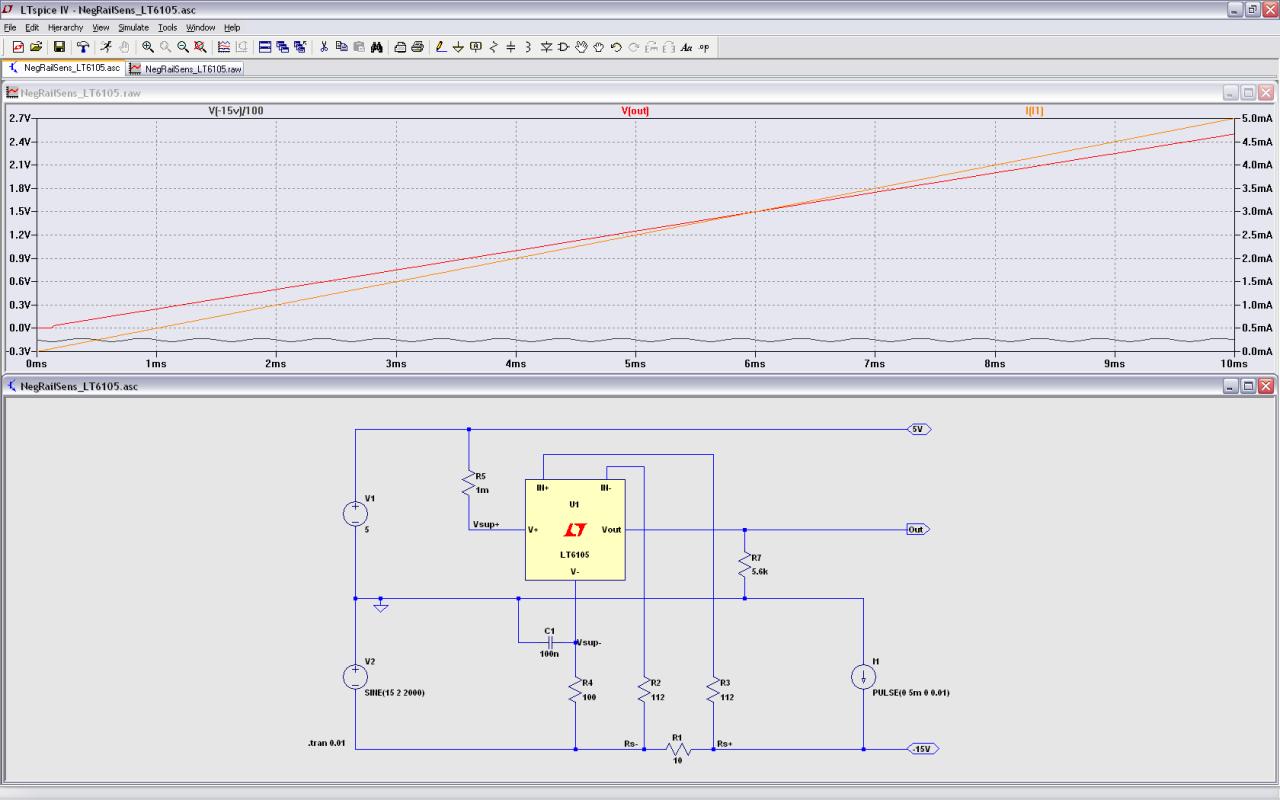This screenshot has width=1280, height=800.
Task: Open the Control Panel hammer icon
Action: (83, 47)
